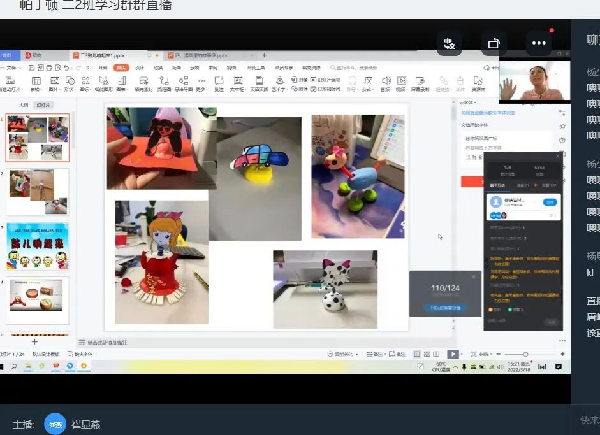Add a comment with the Comment tool
This screenshot has width=600, height=435.
219,83
